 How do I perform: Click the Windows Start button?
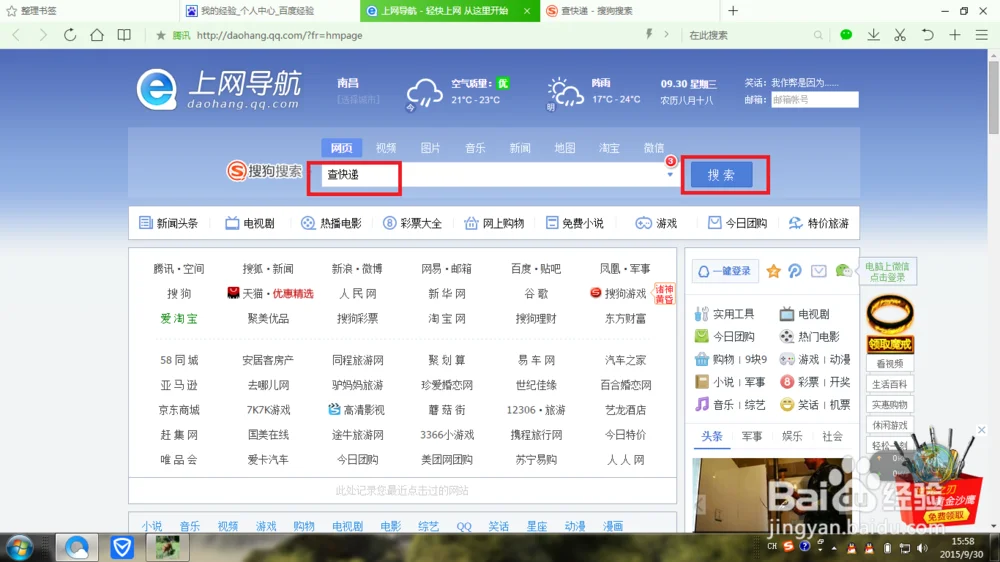pyautogui.click(x=19, y=548)
